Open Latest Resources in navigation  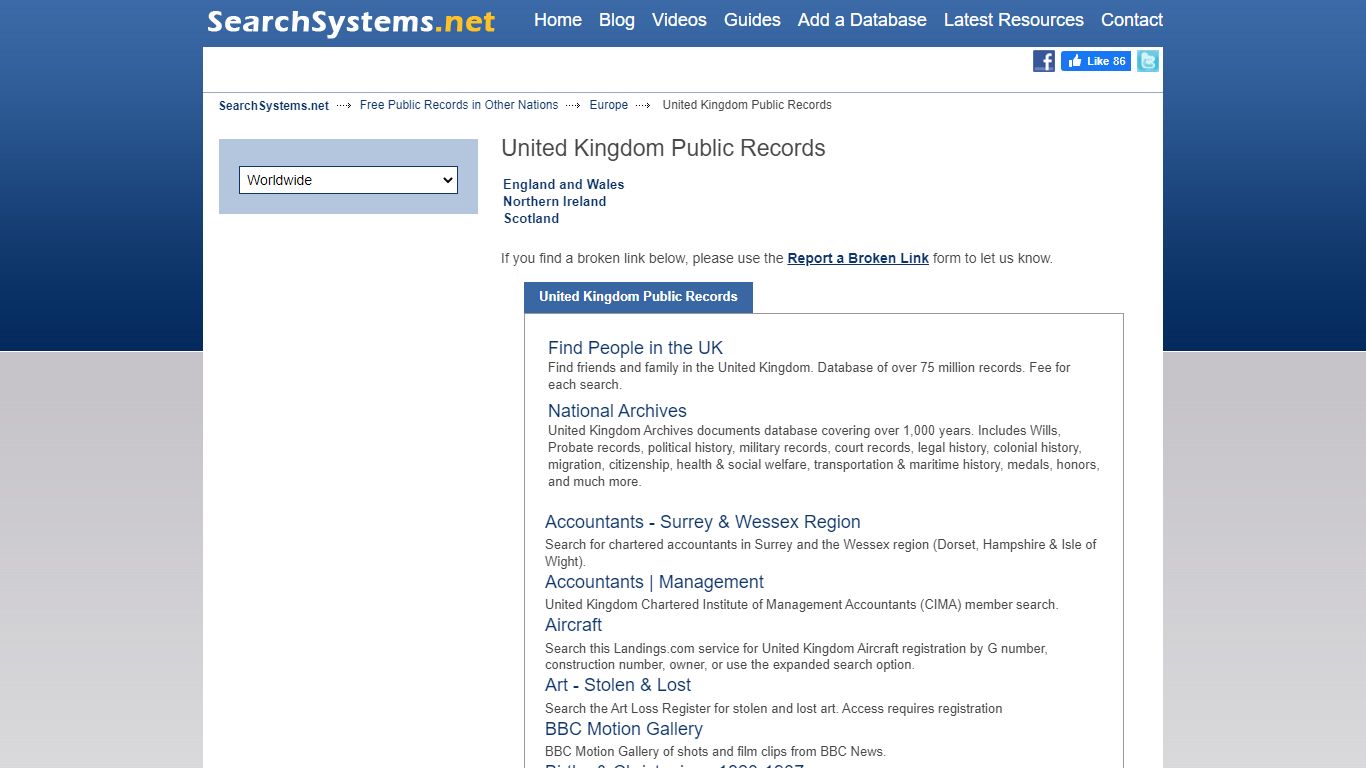pyautogui.click(x=1014, y=20)
